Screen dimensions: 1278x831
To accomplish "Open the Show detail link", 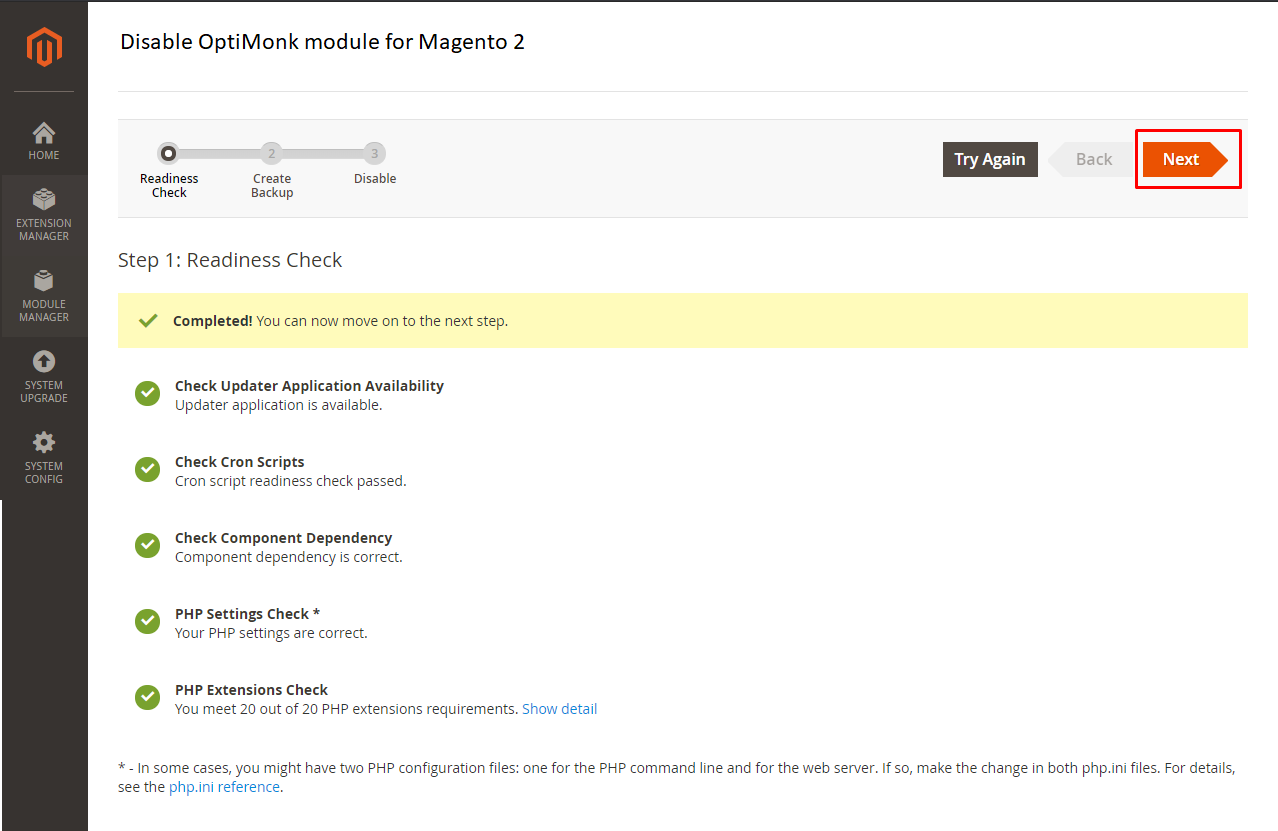I will pos(560,709).
